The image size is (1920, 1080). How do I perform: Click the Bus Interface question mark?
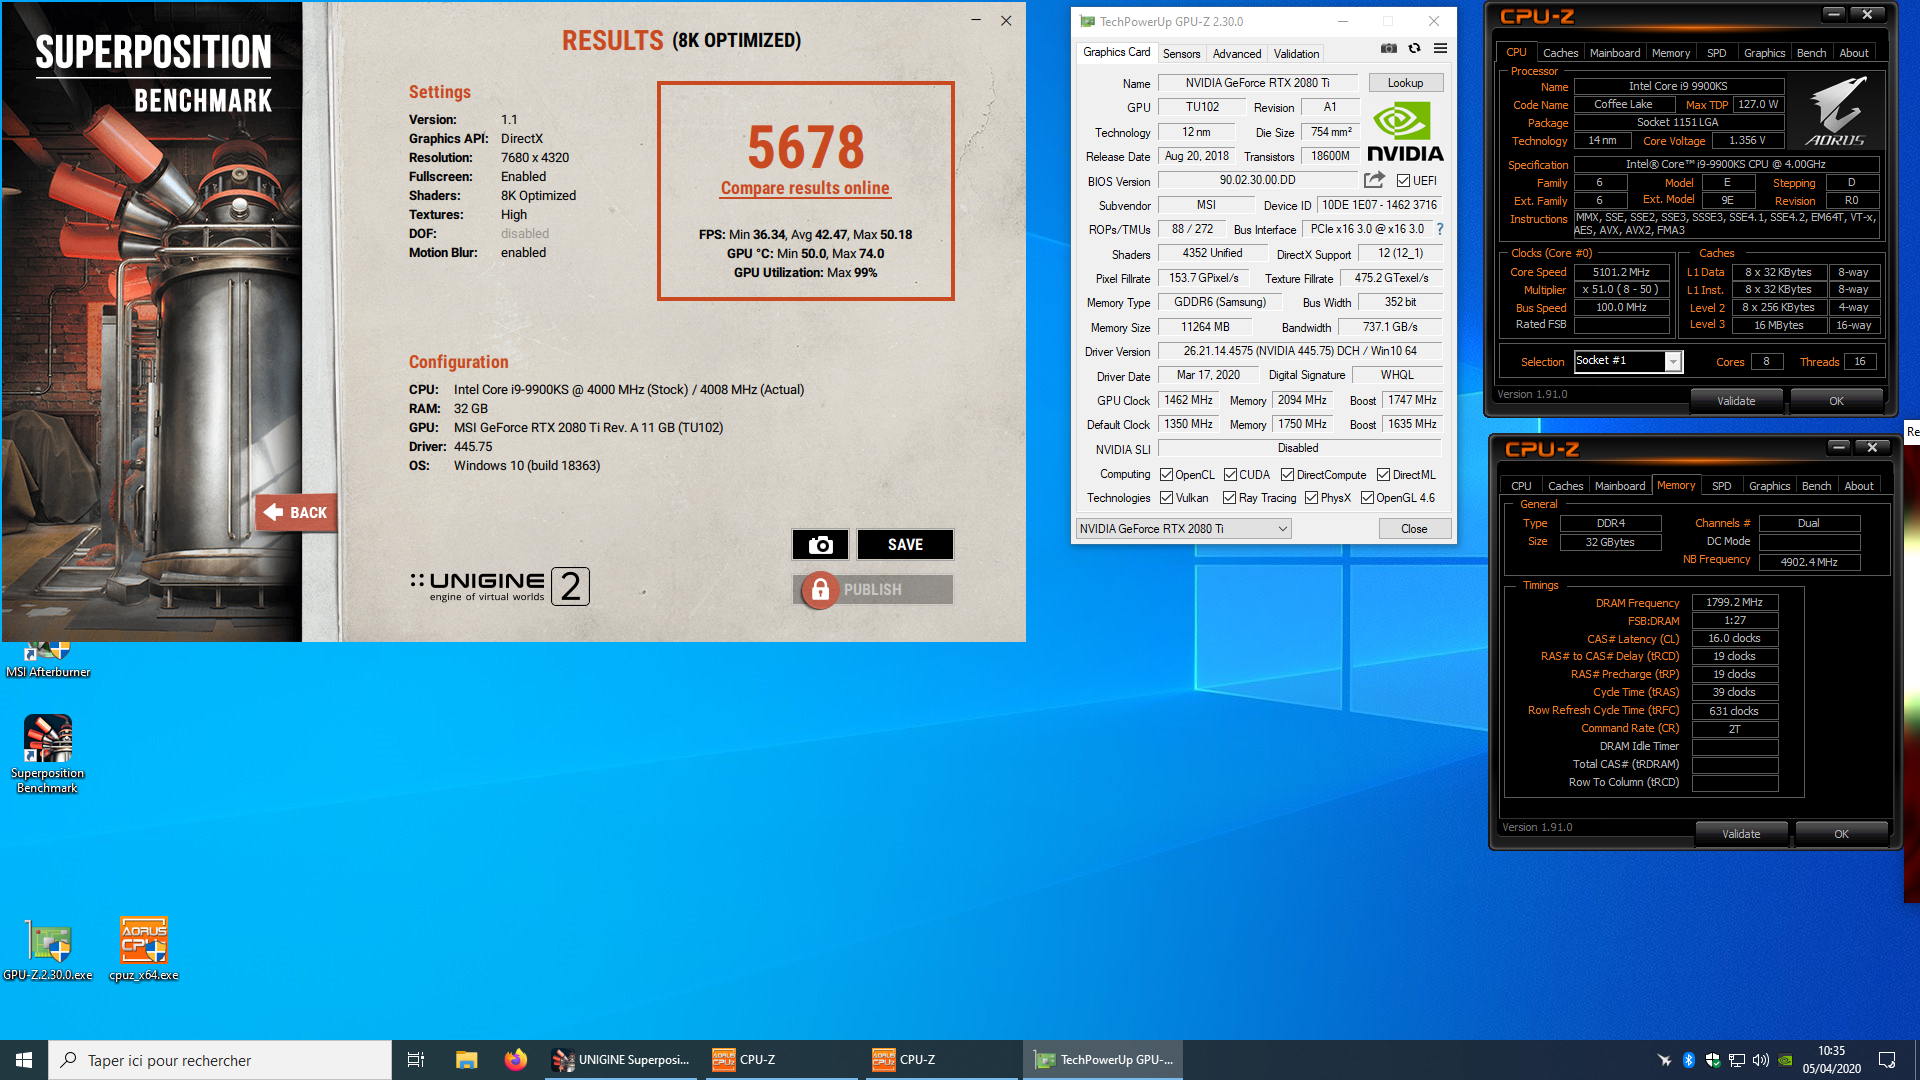point(1440,229)
